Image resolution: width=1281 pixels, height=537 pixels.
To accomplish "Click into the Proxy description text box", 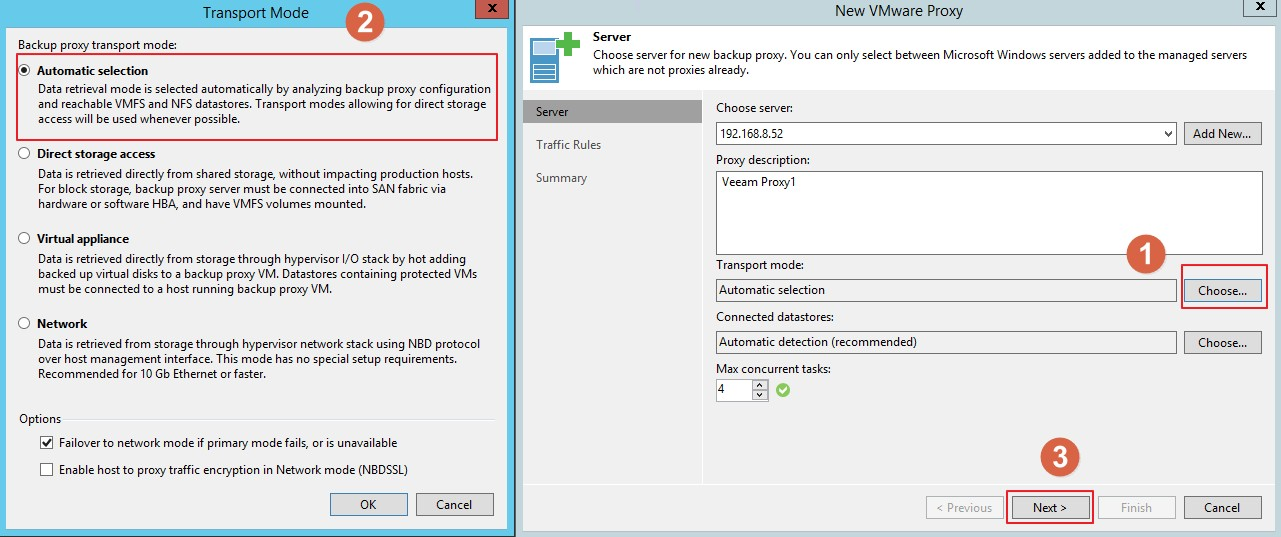I will (988, 212).
